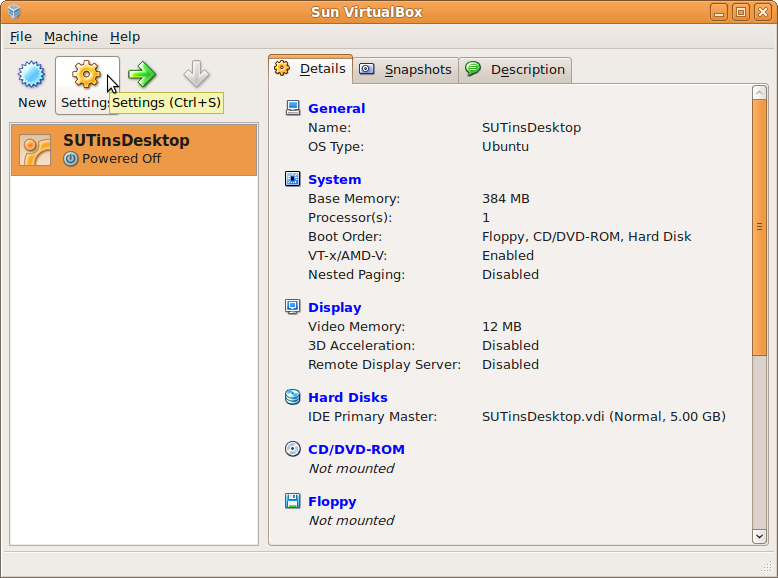Switch to the Snapshots tab

[406, 69]
